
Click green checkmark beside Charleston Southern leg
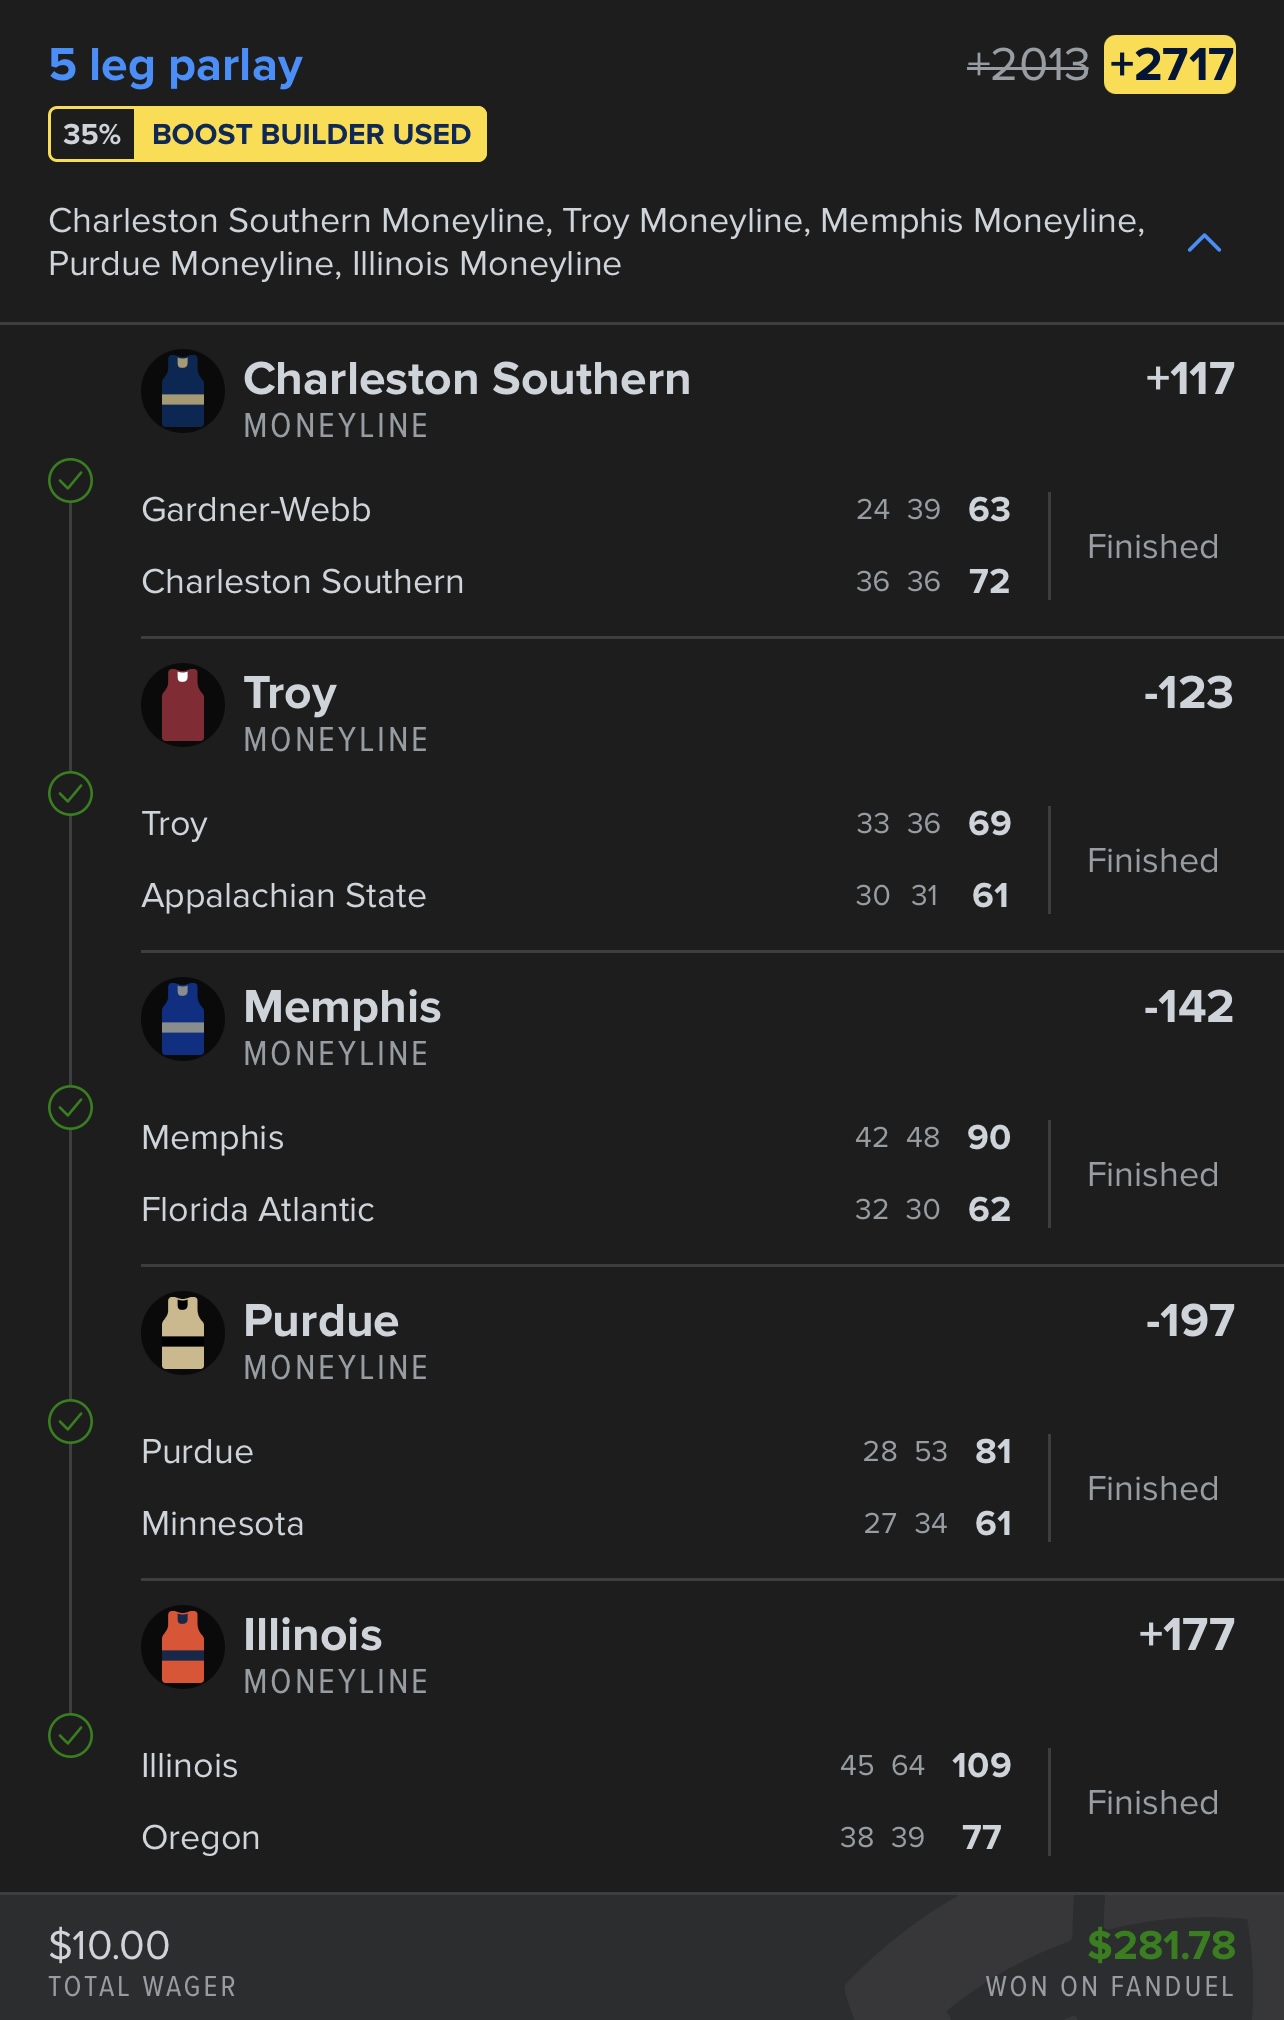(71, 481)
